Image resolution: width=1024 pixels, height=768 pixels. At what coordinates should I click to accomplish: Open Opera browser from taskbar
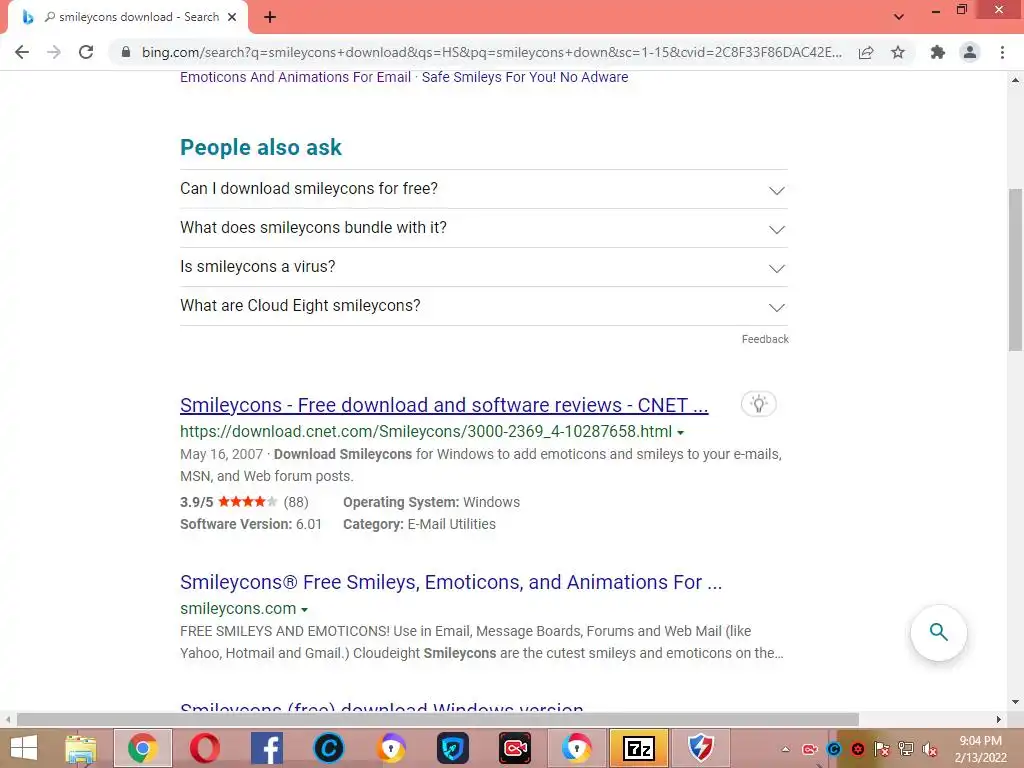(204, 748)
